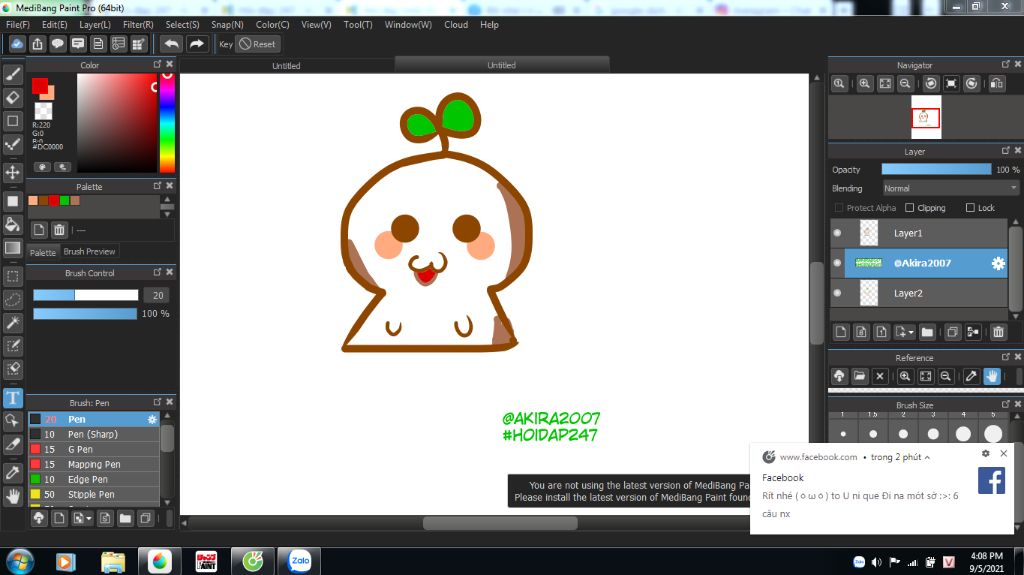Click the cloud save icon in toolbar
Image resolution: width=1024 pixels, height=575 pixels.
[17, 44]
